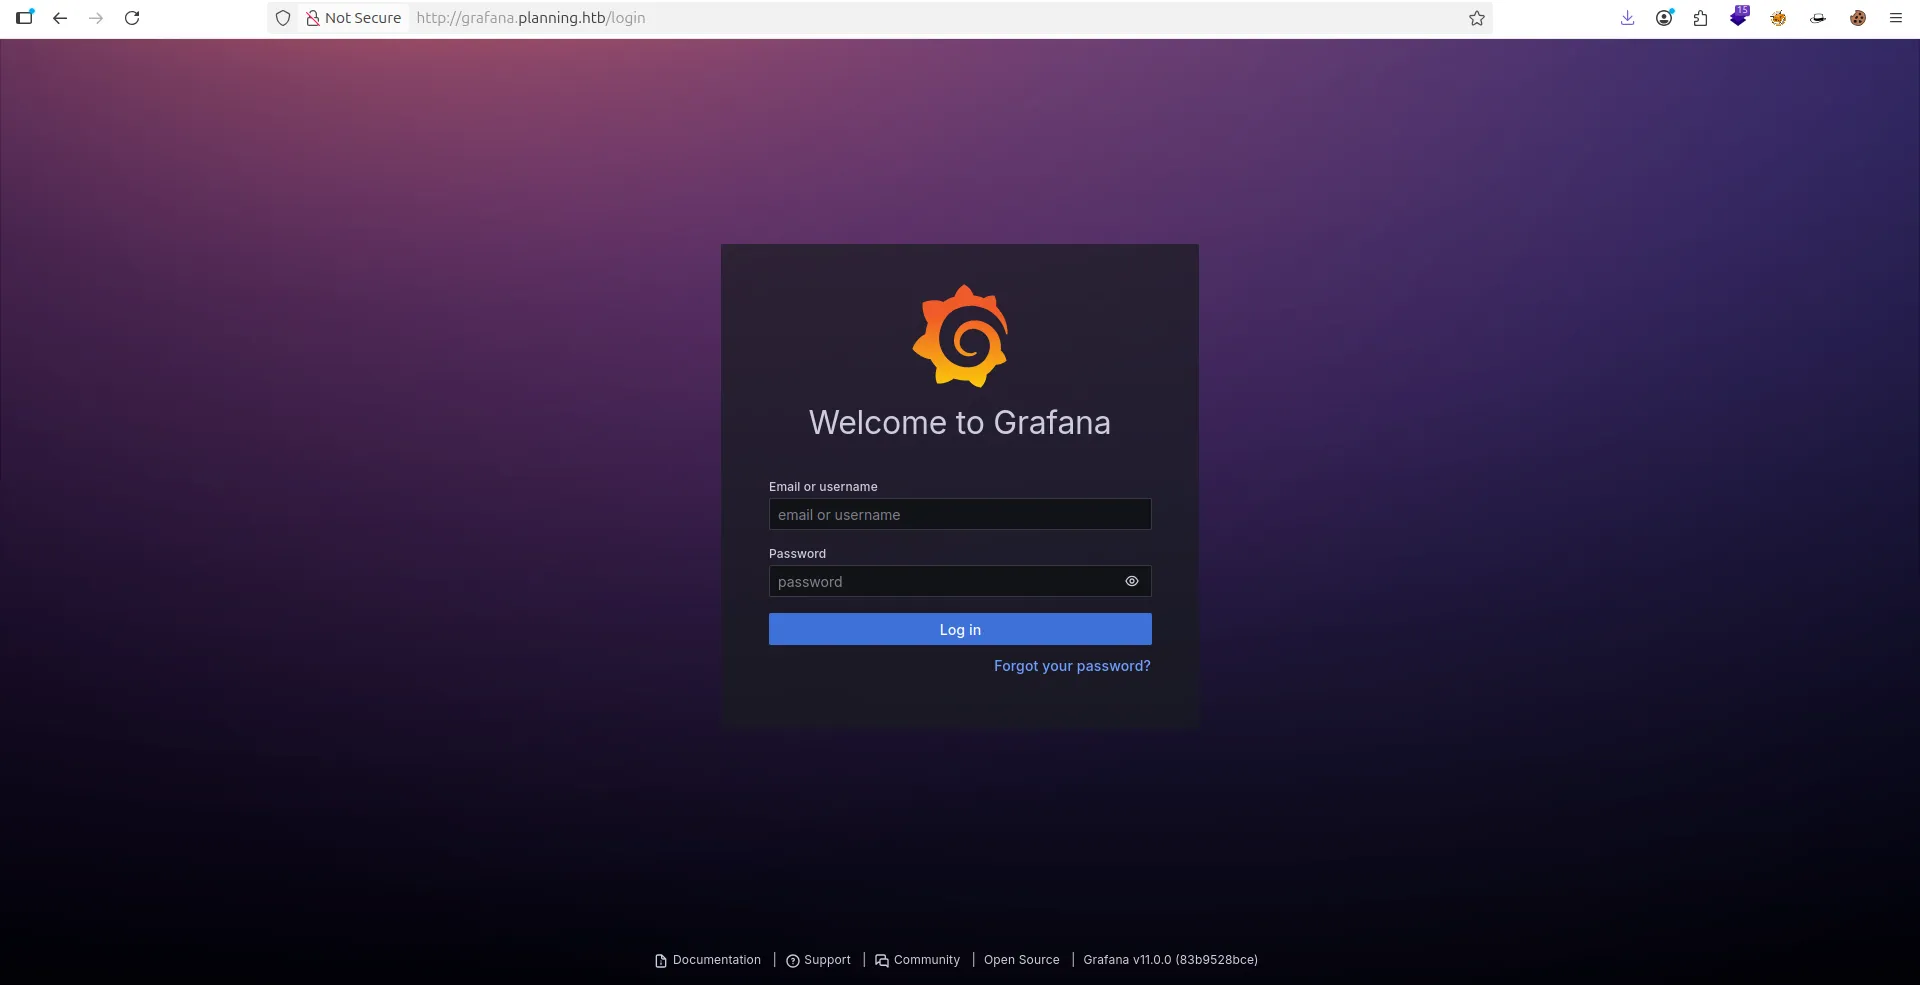Reload the current page
The height and width of the screenshot is (985, 1920).
(131, 18)
